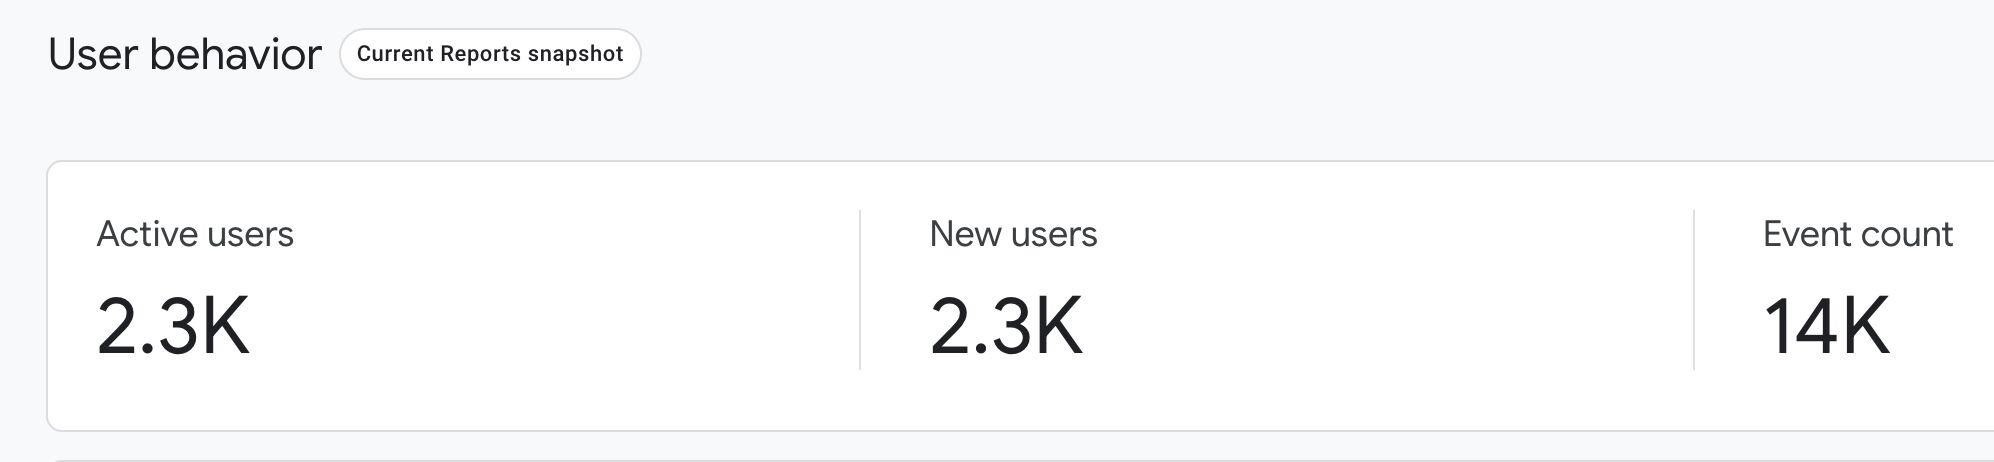Click the word "Active" in Active users label
The width and height of the screenshot is (1994, 462).
click(x=145, y=234)
